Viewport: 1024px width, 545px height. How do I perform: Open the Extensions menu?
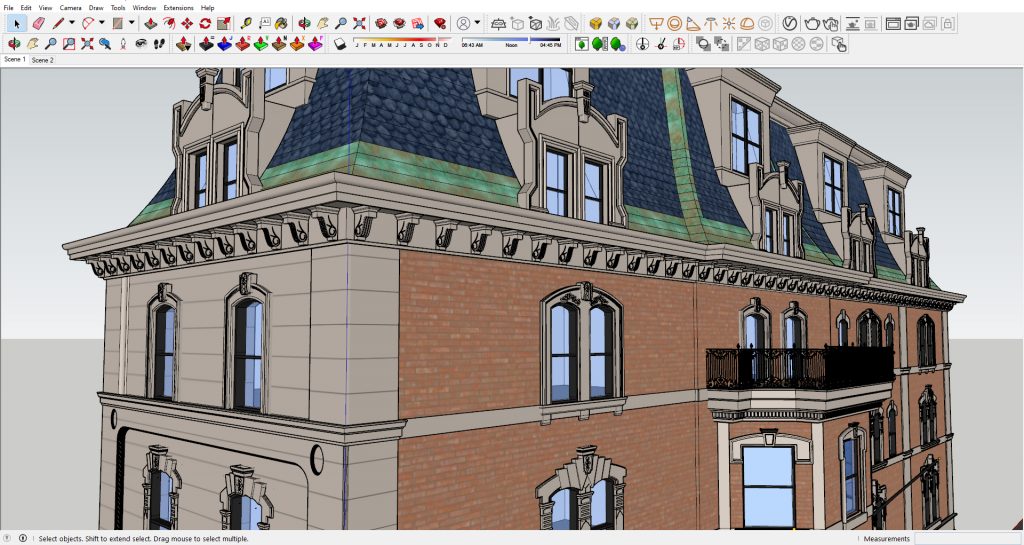[178, 7]
